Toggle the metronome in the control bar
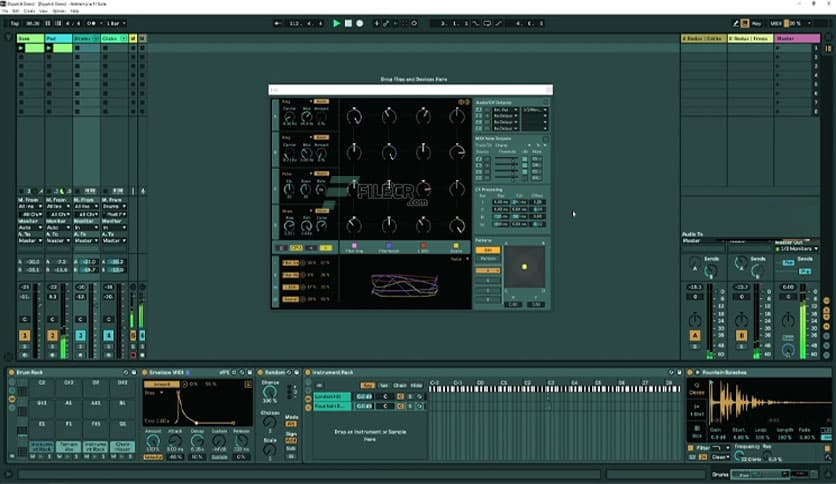The width and height of the screenshot is (836, 484). click(x=92, y=23)
